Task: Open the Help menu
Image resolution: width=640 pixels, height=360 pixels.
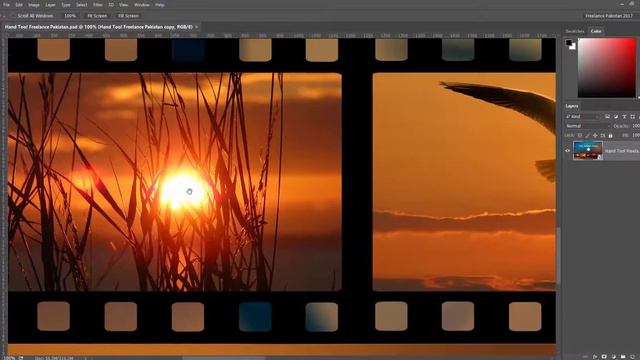Action: coord(160,5)
